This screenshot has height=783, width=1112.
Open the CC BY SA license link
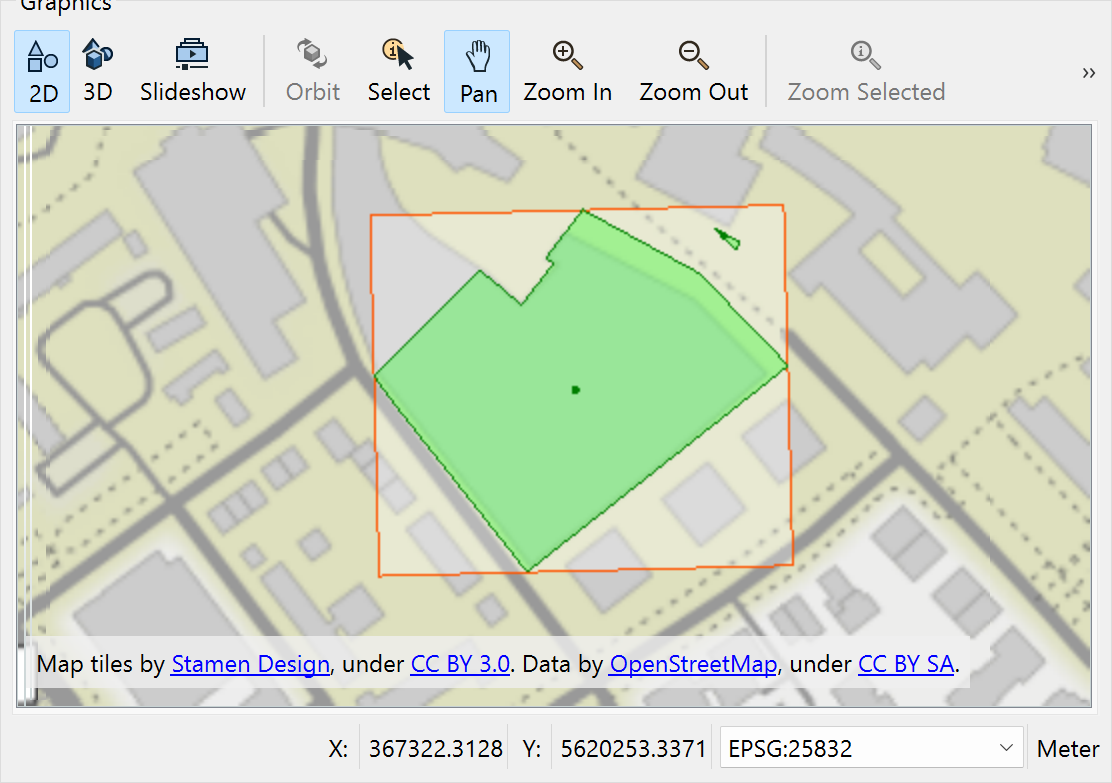pos(905,664)
